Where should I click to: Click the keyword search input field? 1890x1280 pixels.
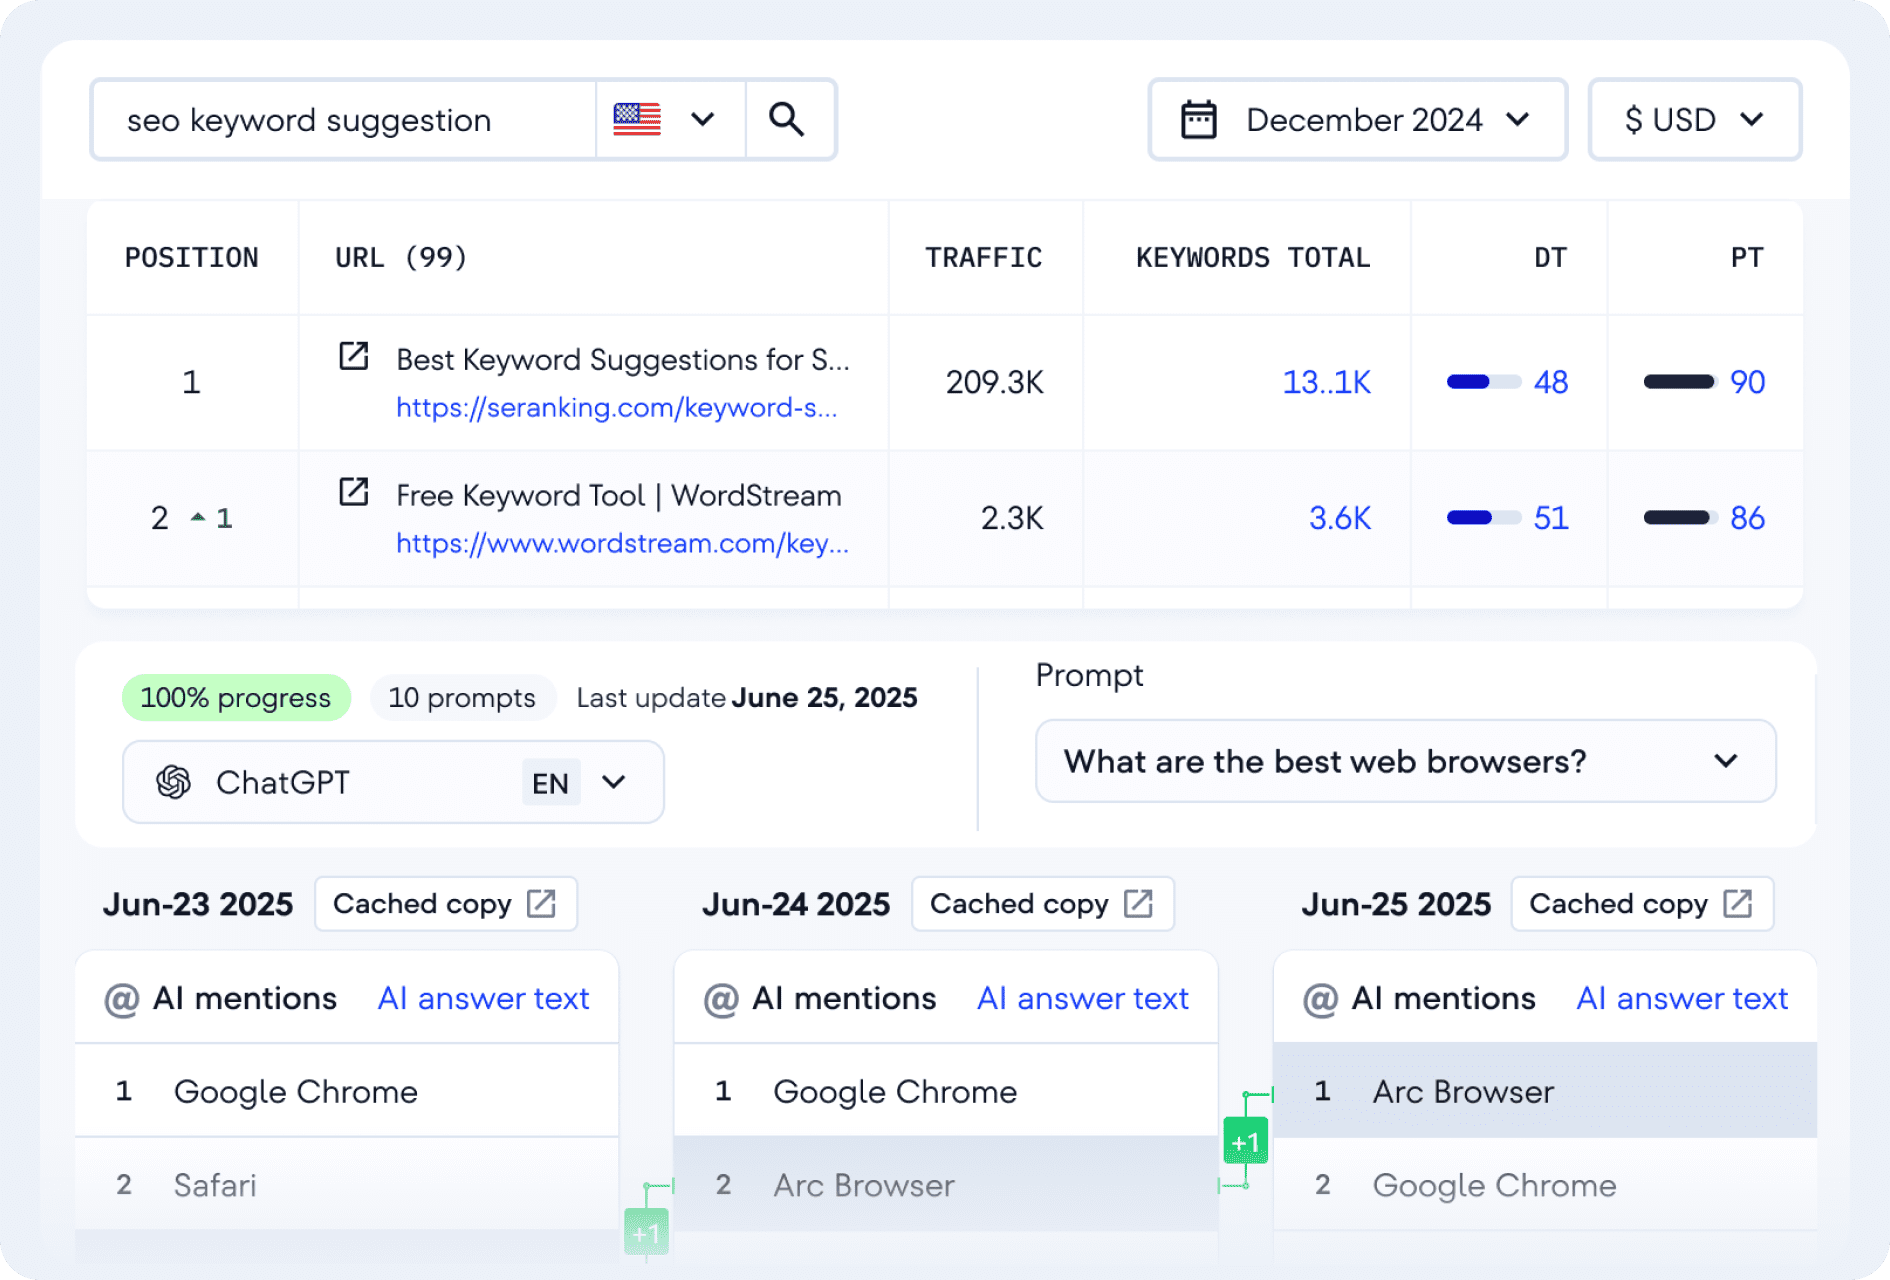pyautogui.click(x=345, y=119)
